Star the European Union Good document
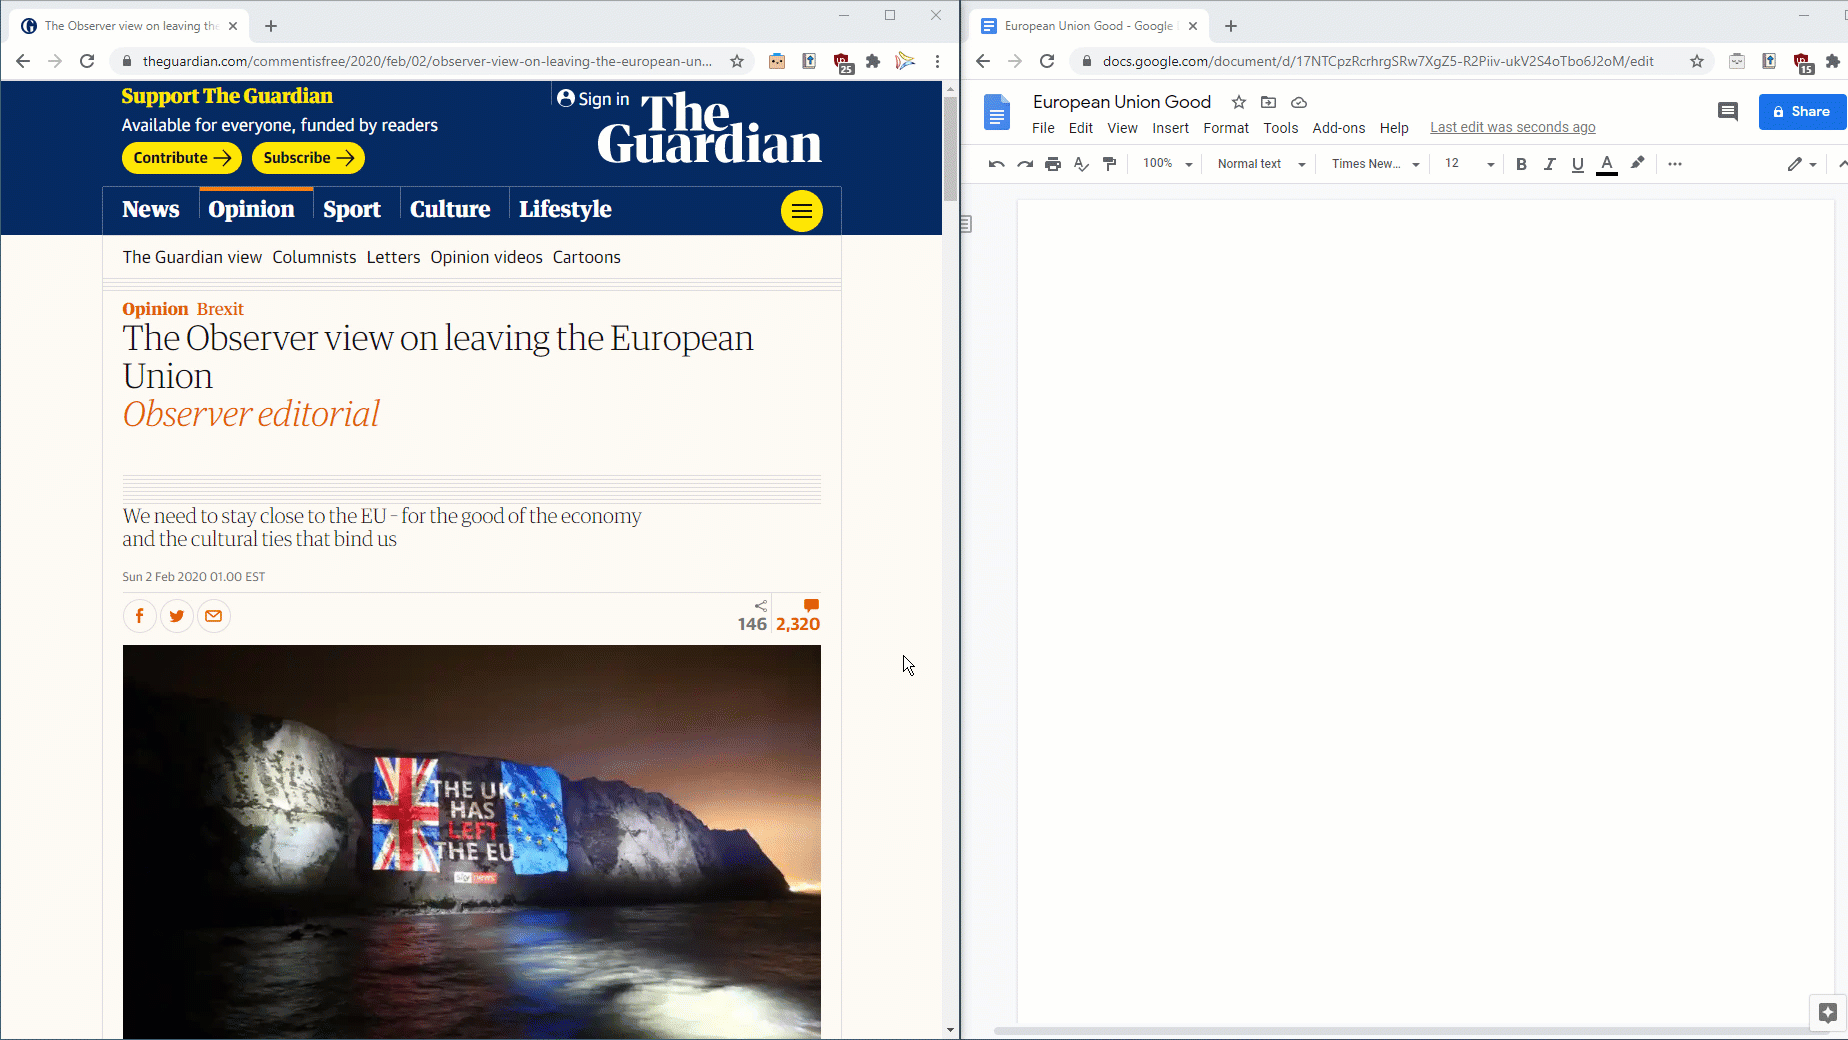1848x1040 pixels. [x=1239, y=102]
